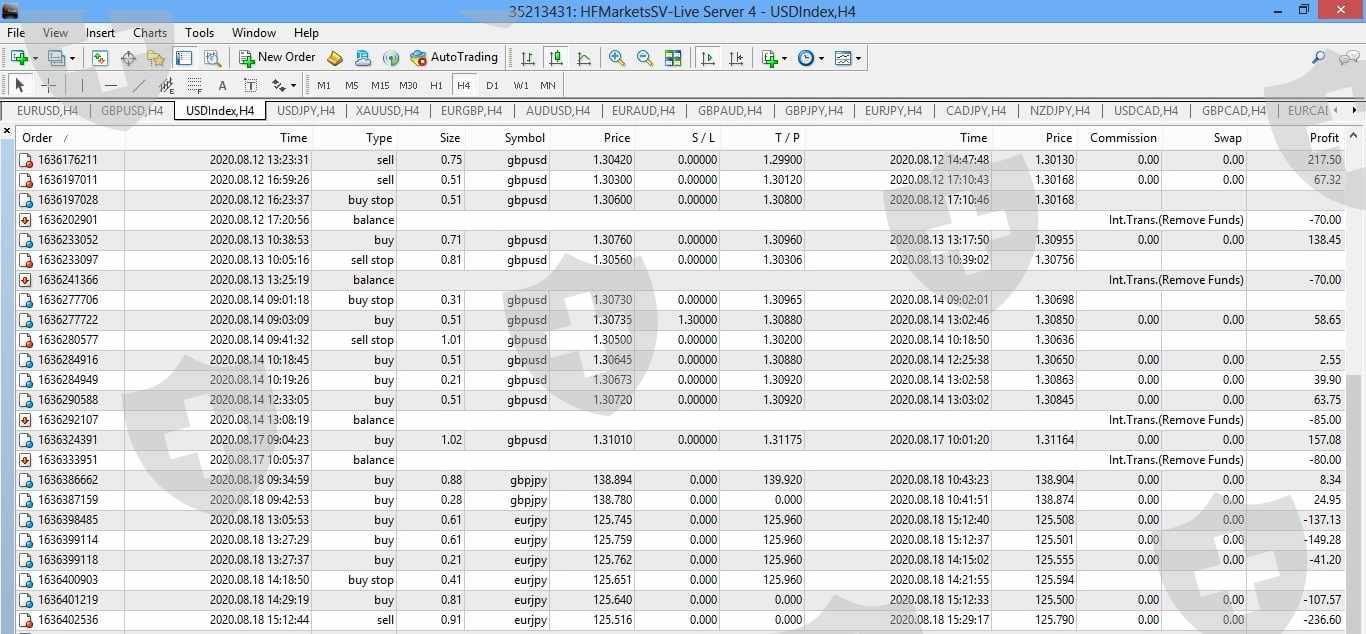Select the D1 timeframe button
Image resolution: width=1366 pixels, height=634 pixels.
point(492,85)
